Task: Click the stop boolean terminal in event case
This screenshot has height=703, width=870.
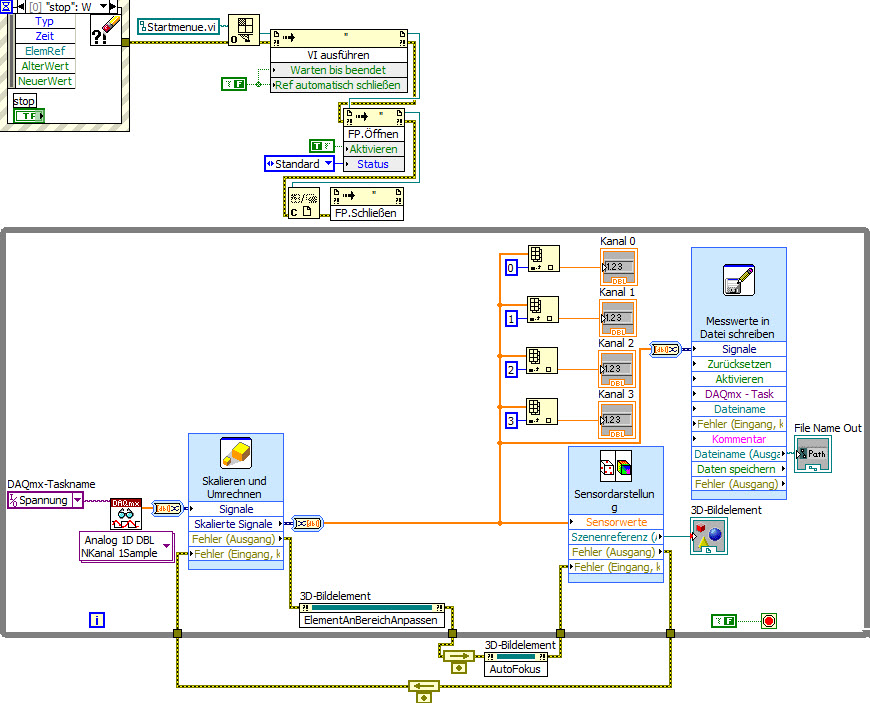Action: [29, 115]
